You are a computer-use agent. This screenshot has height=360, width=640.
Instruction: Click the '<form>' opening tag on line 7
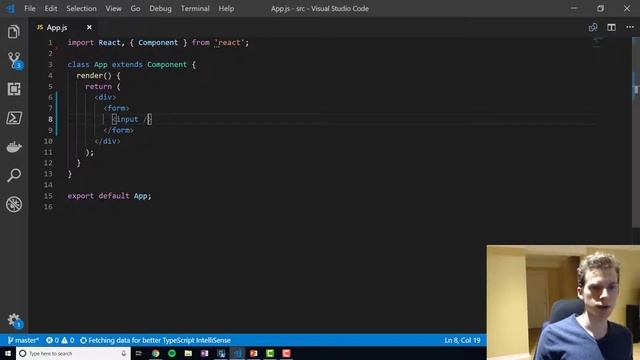116,108
